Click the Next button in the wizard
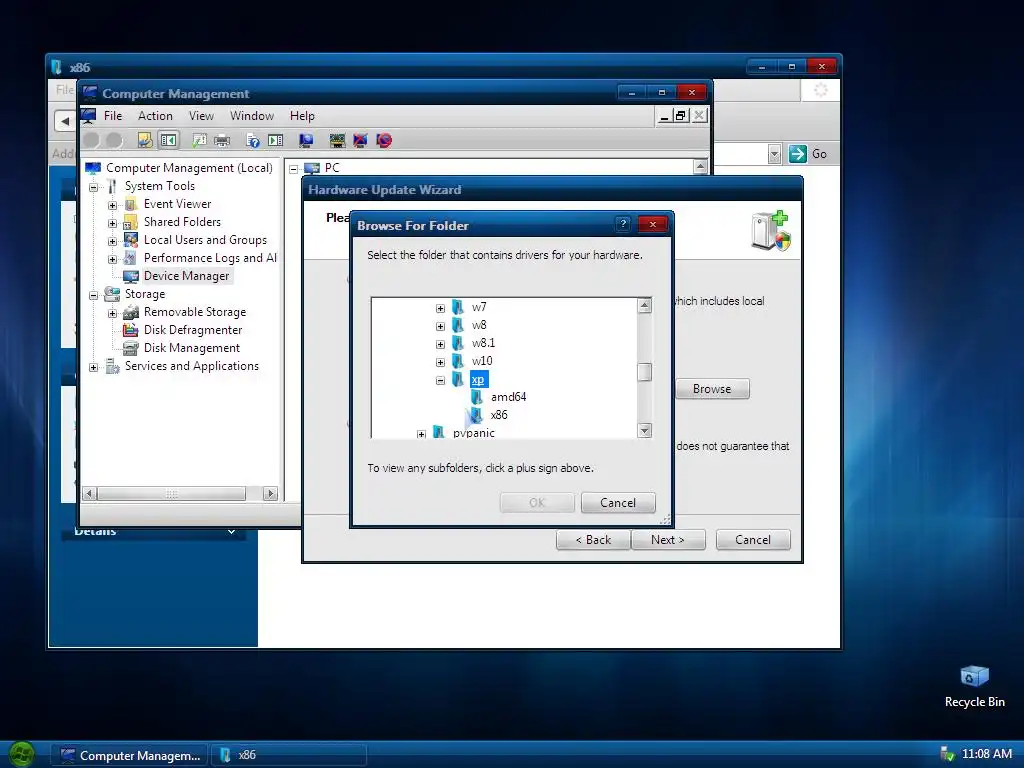Image resolution: width=1024 pixels, height=768 pixels. coord(667,539)
